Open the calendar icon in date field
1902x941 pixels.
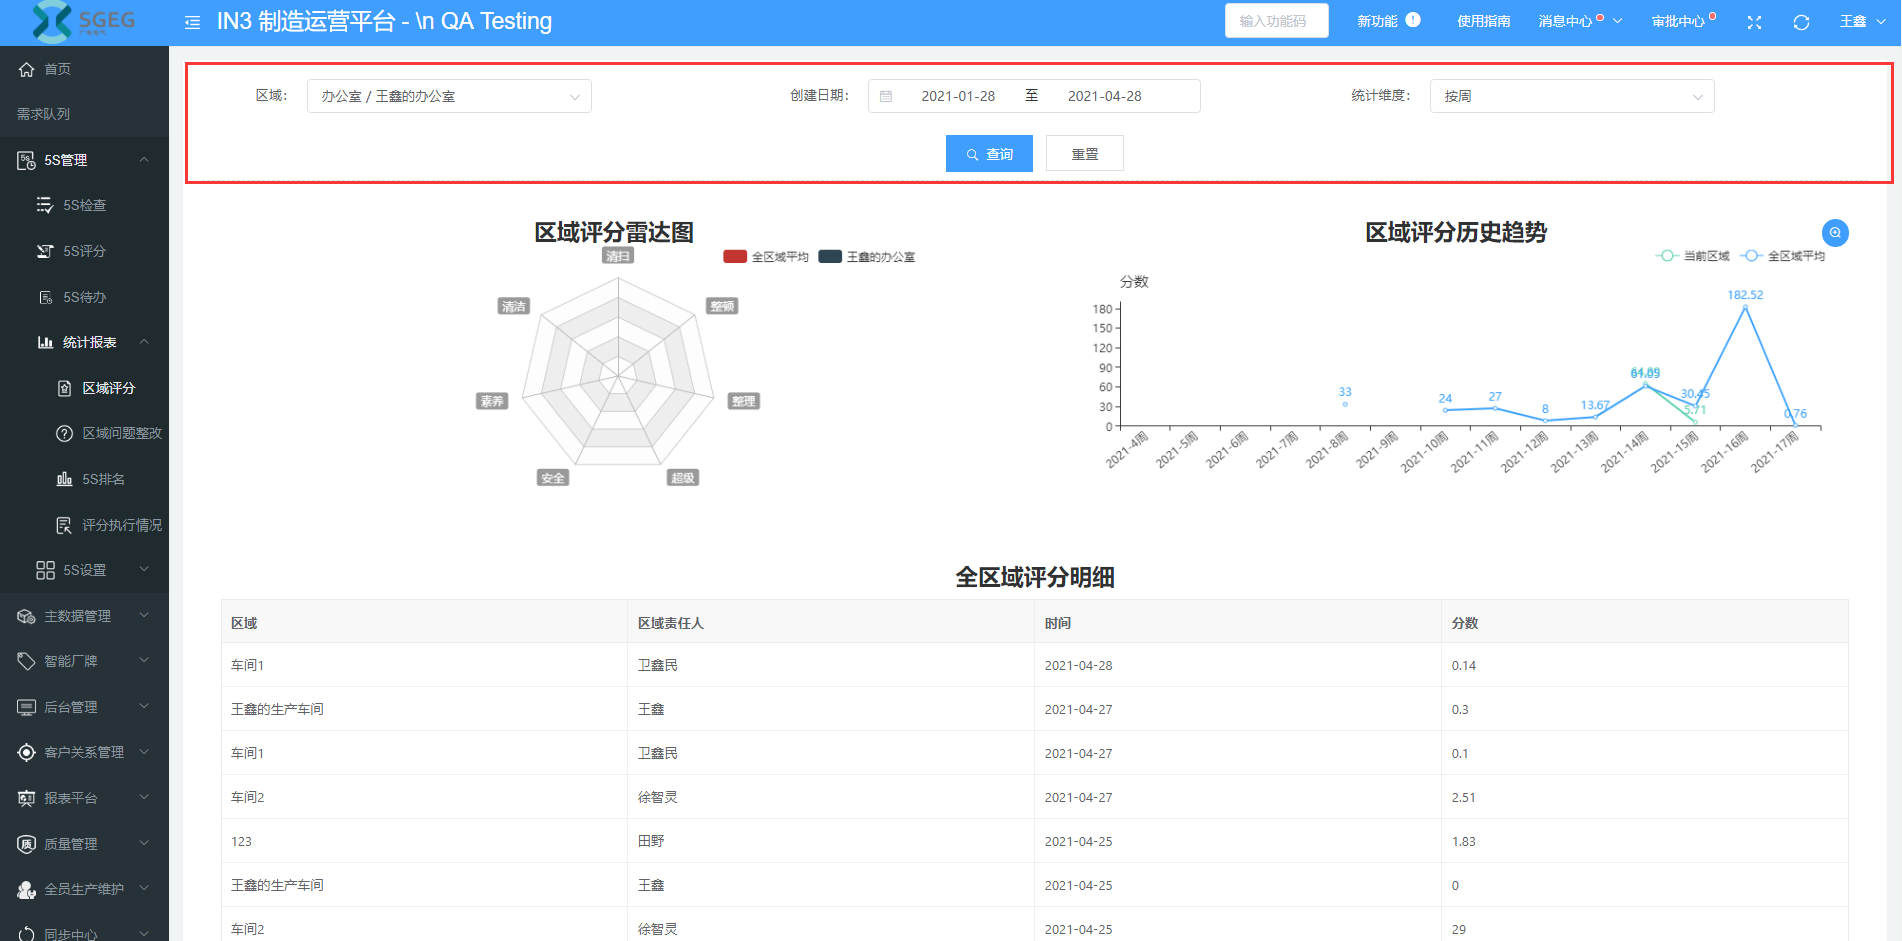point(886,96)
